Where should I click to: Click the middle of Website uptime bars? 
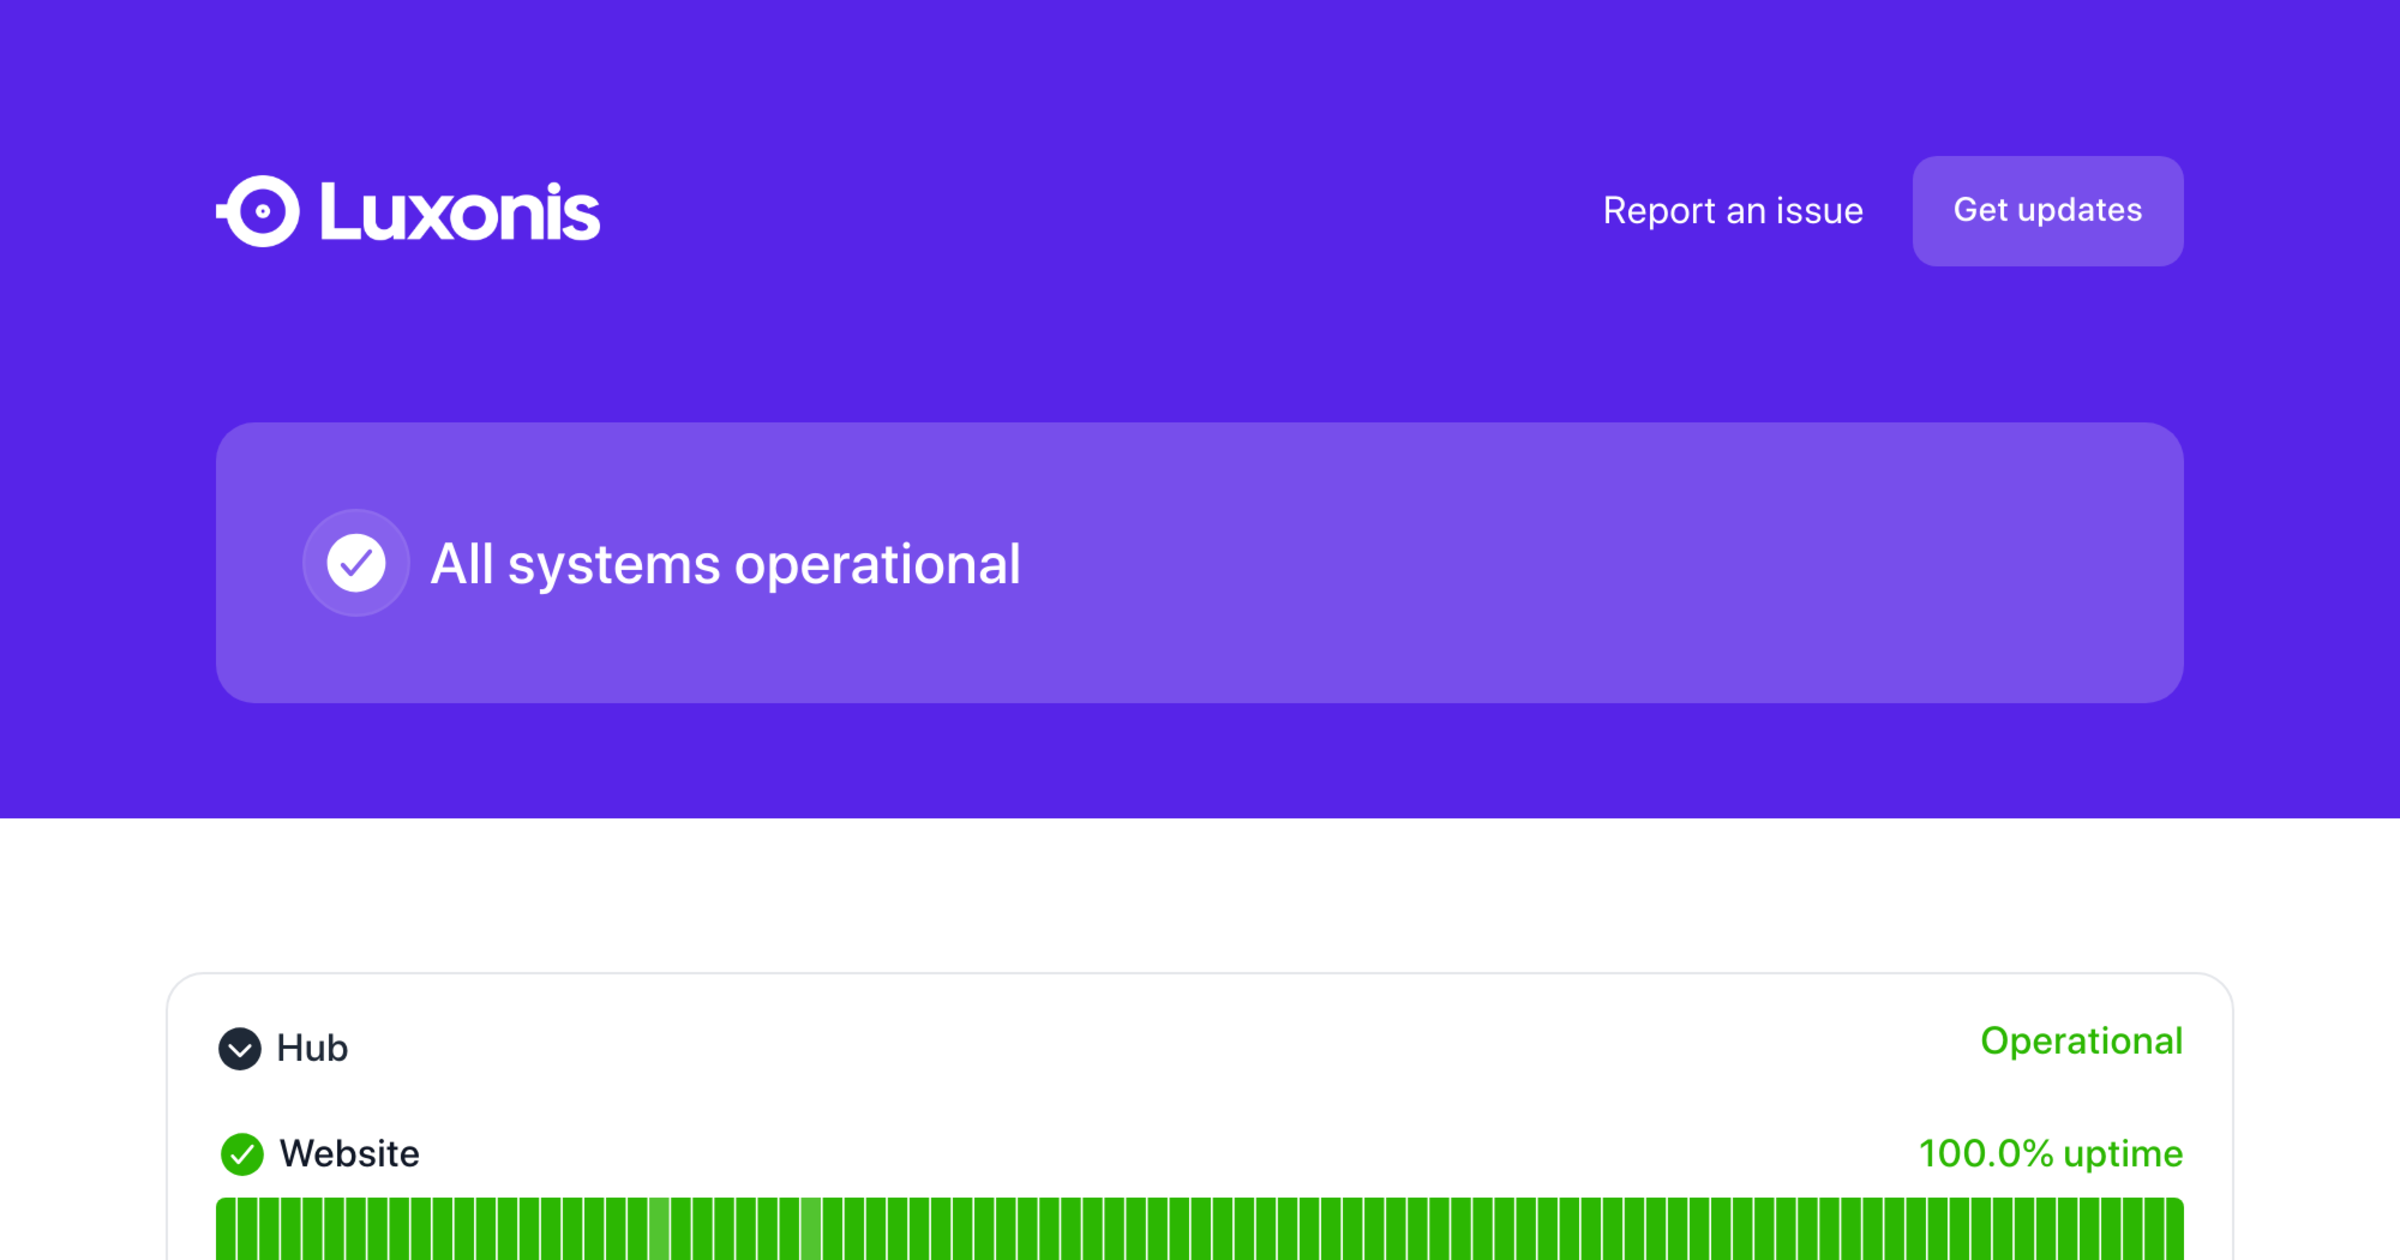[1200, 1230]
